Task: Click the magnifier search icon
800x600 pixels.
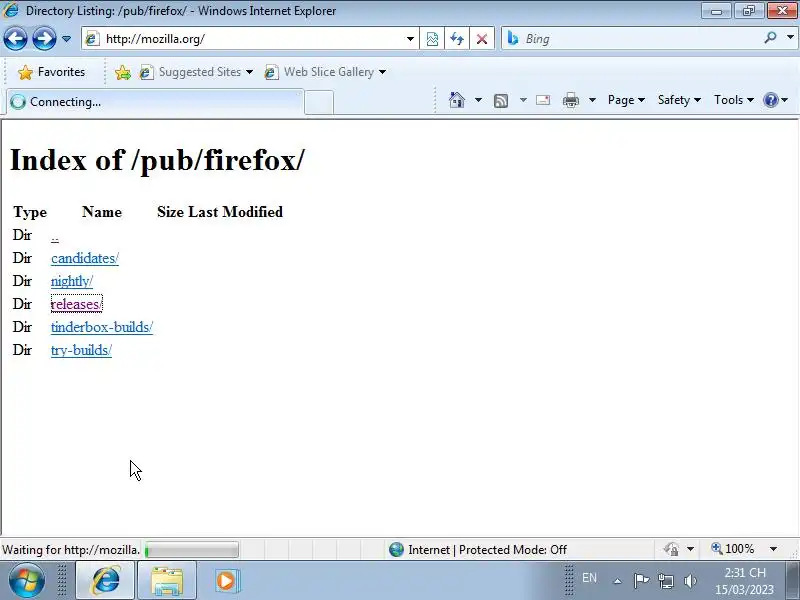Action: [x=770, y=37]
